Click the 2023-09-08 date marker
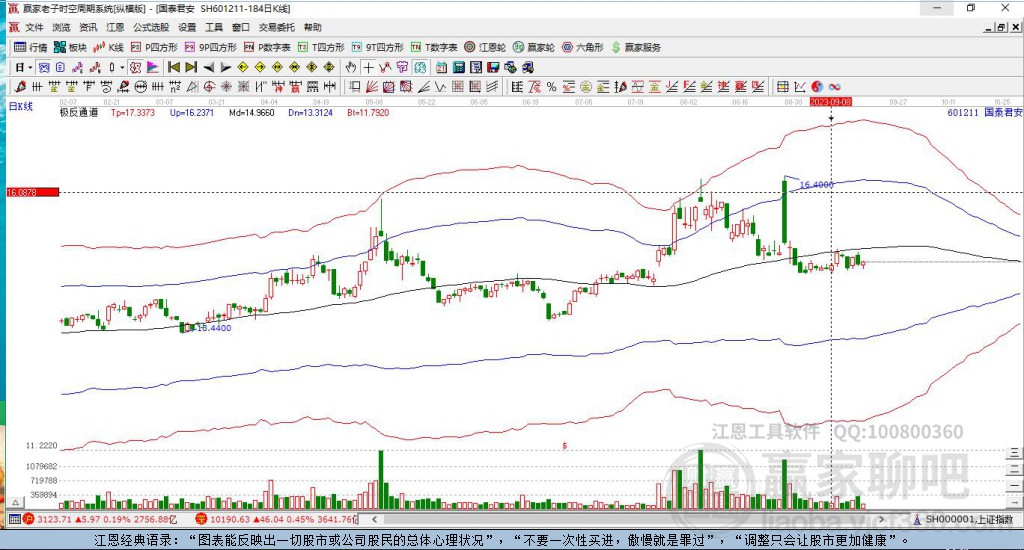This screenshot has width=1024, height=550. click(831, 102)
